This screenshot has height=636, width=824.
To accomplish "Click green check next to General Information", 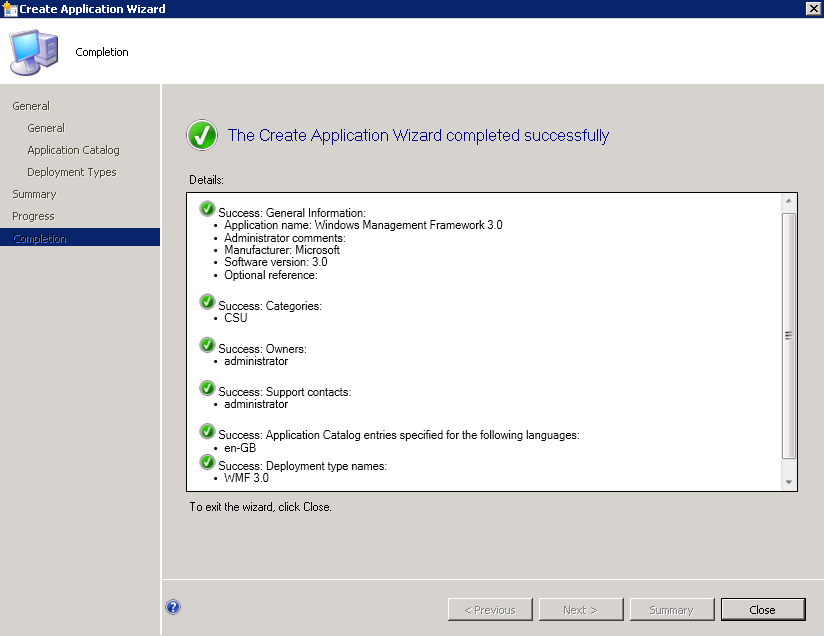I will [x=207, y=209].
